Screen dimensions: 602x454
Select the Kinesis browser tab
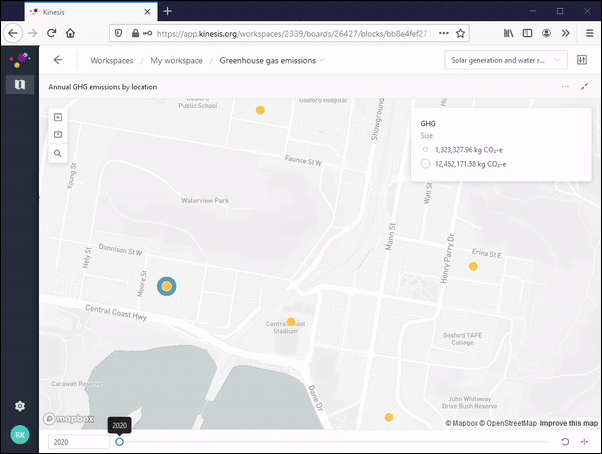91,12
